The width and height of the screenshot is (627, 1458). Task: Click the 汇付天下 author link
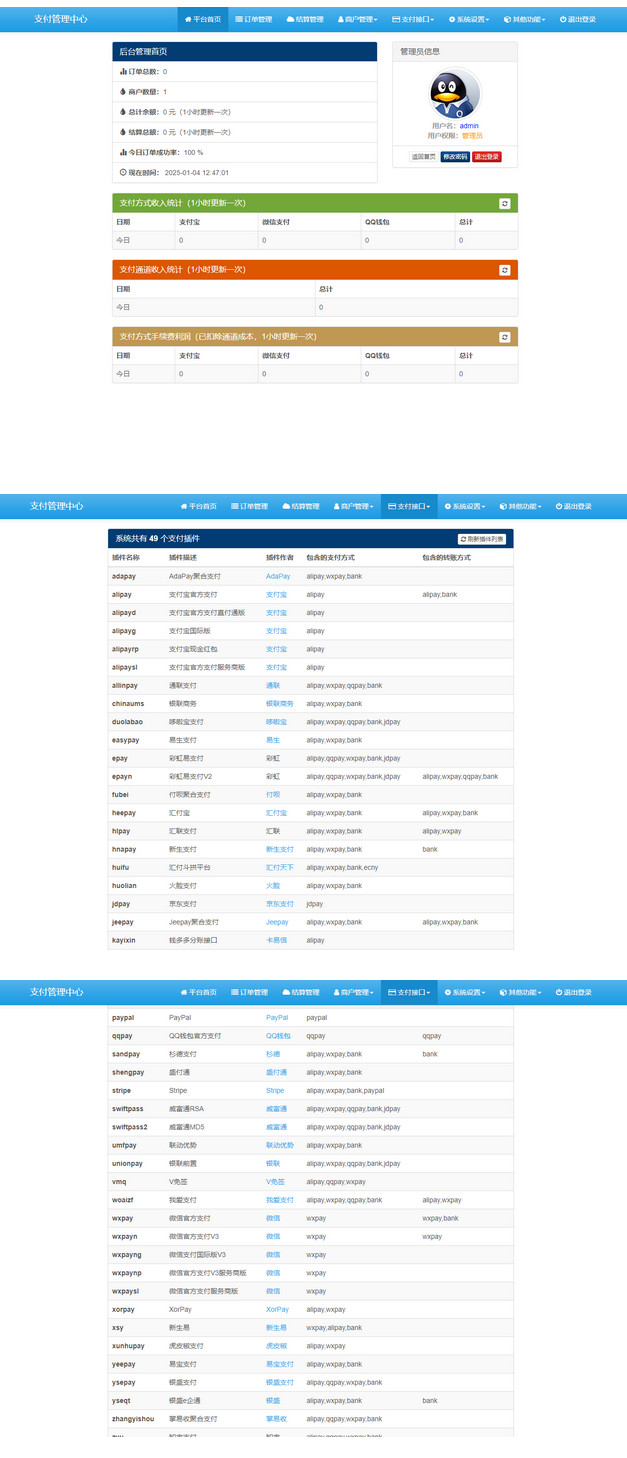pos(279,867)
